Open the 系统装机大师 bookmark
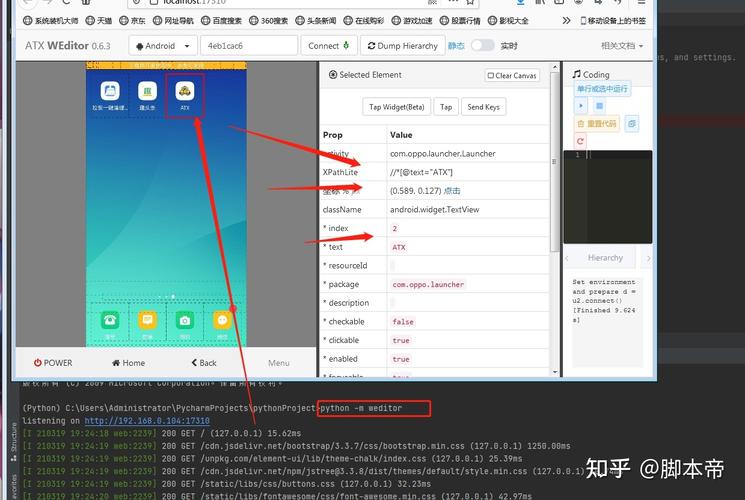The image size is (745, 500). 51,20
